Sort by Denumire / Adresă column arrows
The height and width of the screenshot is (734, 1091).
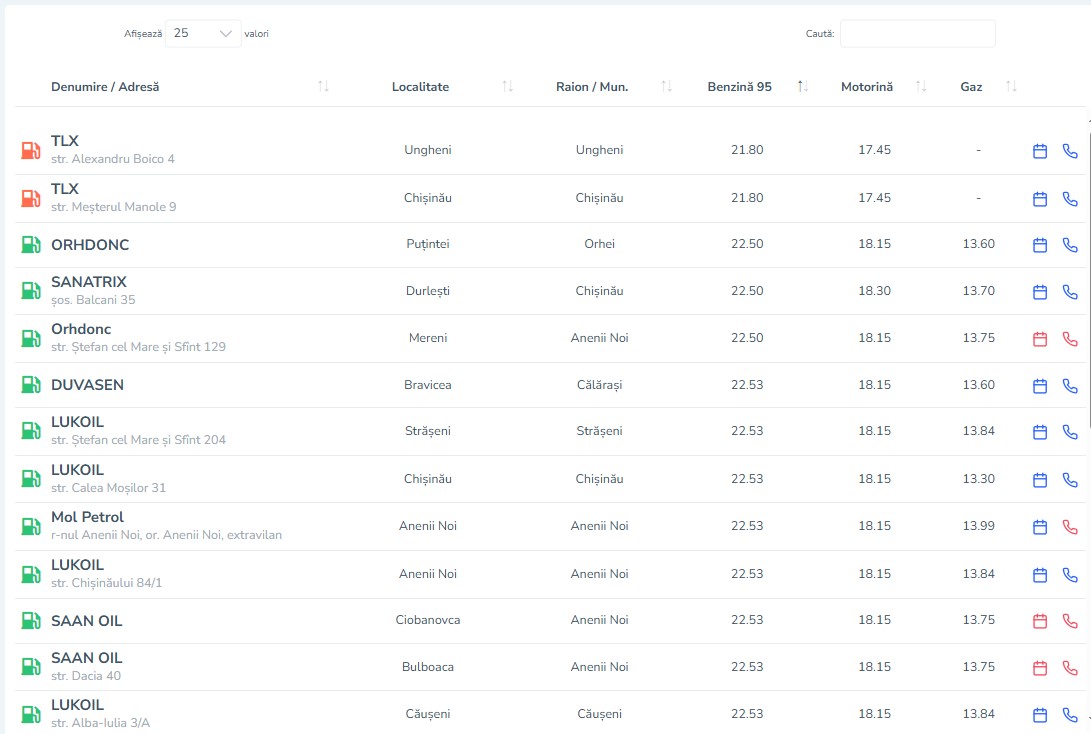(323, 87)
